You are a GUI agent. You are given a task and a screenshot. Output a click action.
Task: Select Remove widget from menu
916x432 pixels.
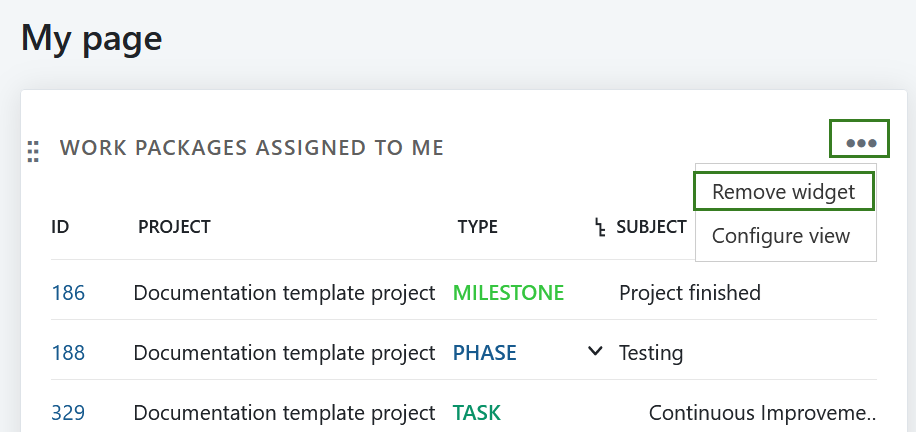pos(784,191)
